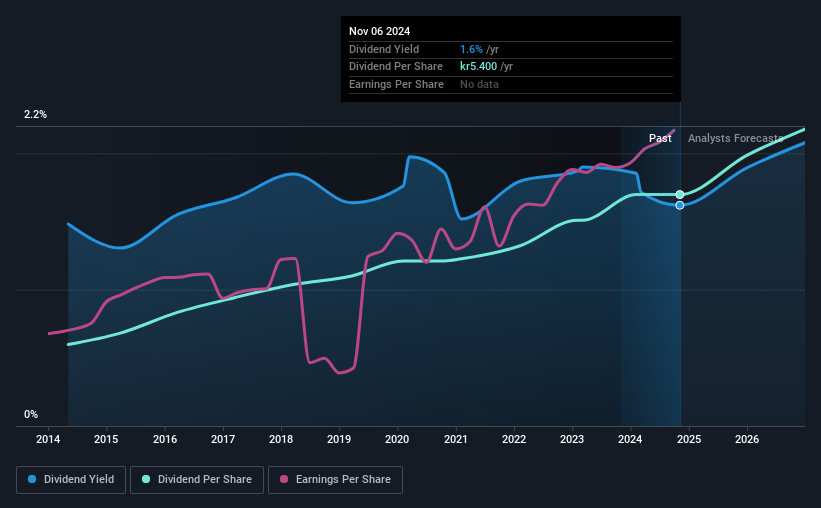The image size is (821, 508).
Task: Toggle the Dividend Per Share legend button
Action: 197,480
